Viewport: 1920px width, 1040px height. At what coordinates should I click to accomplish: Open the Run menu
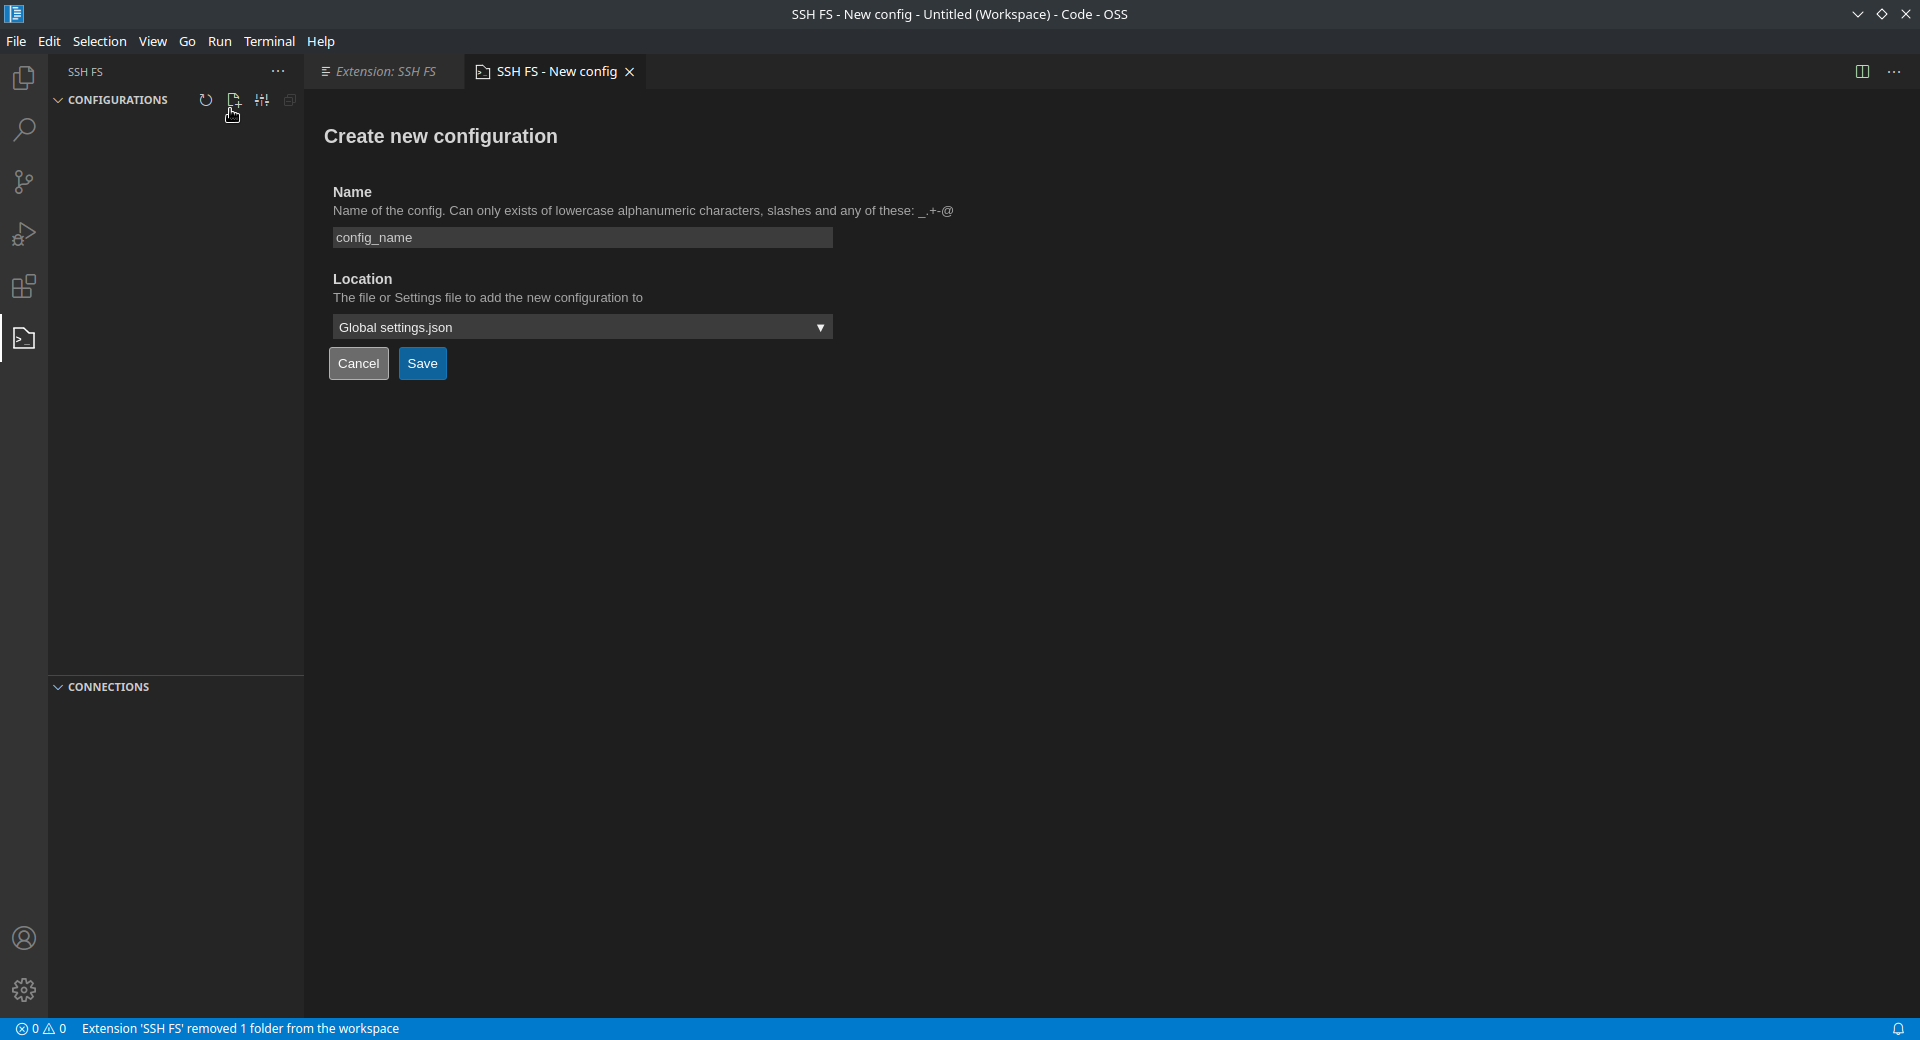[x=220, y=41]
